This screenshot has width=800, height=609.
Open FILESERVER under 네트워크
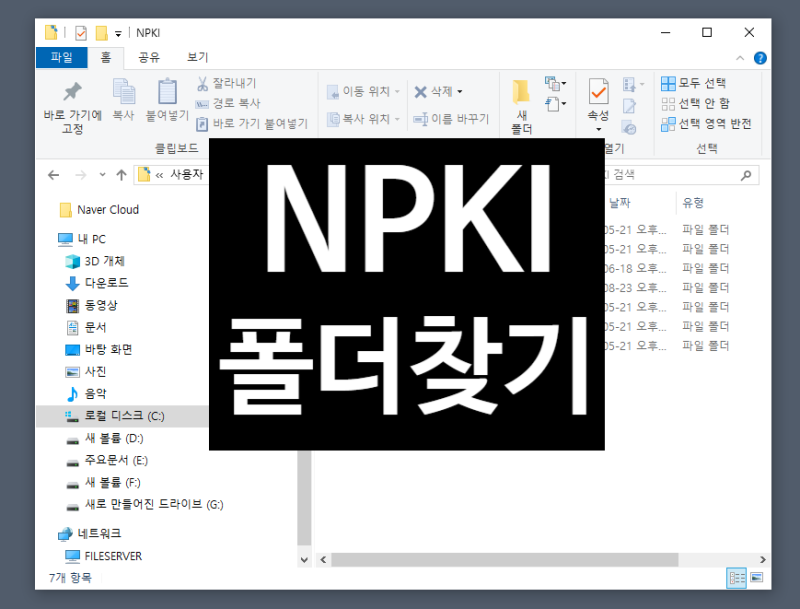[x=104, y=556]
